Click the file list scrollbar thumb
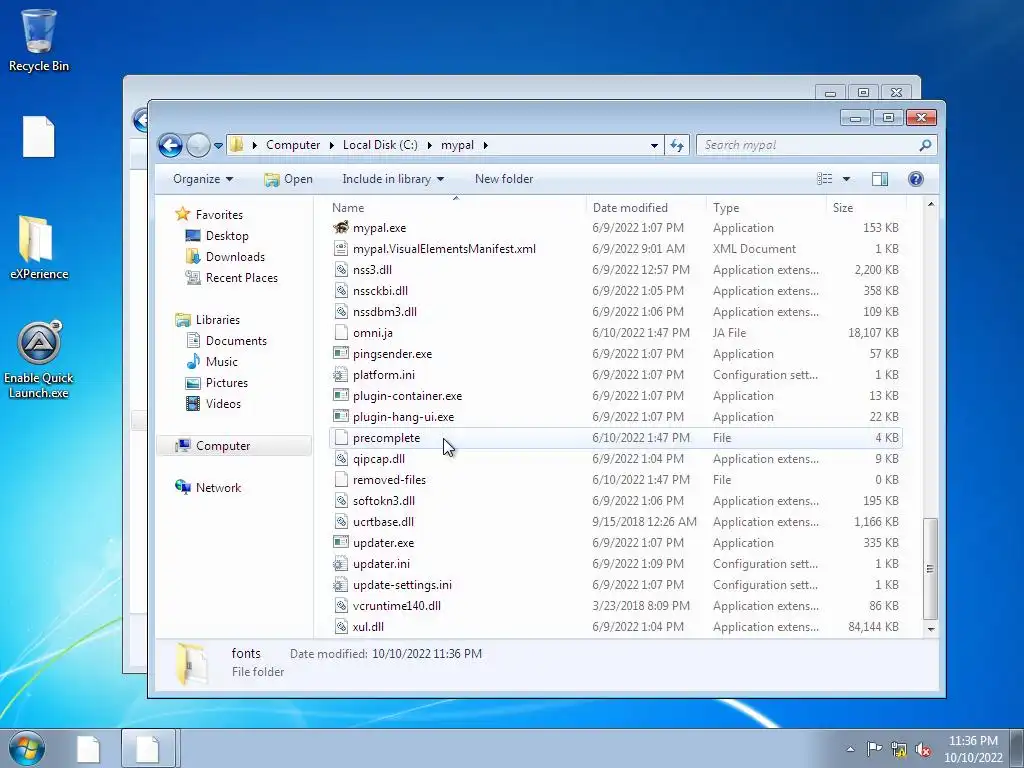 (930, 568)
